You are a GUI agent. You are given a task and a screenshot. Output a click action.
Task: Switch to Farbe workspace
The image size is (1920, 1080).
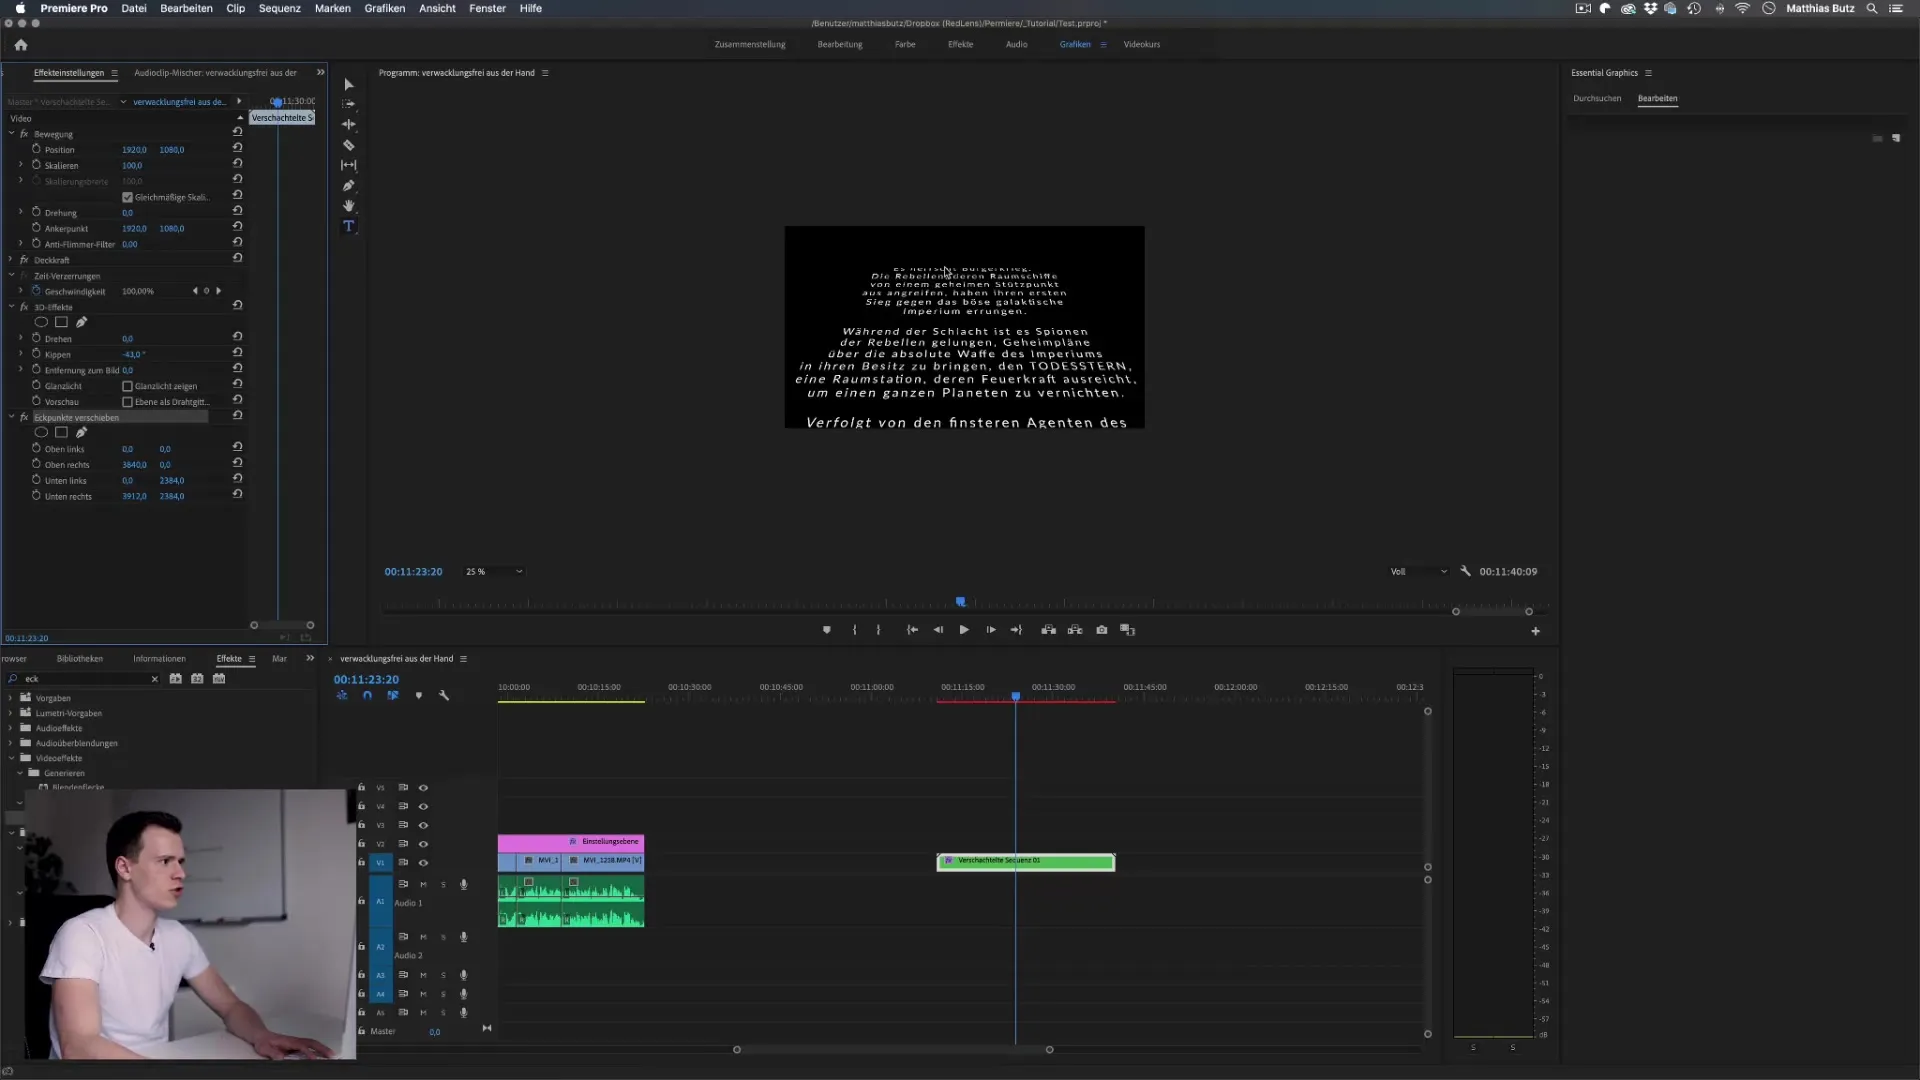(905, 44)
